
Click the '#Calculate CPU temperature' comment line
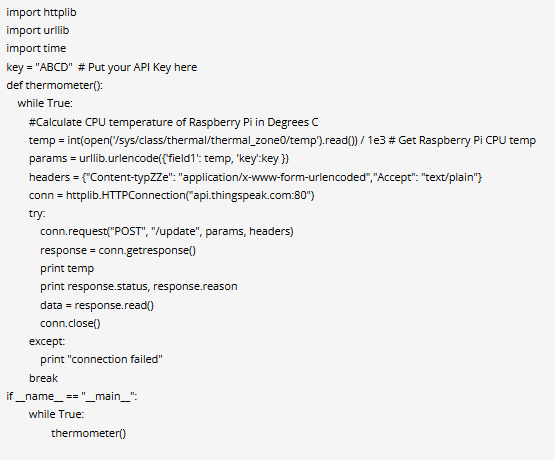[x=173, y=122]
